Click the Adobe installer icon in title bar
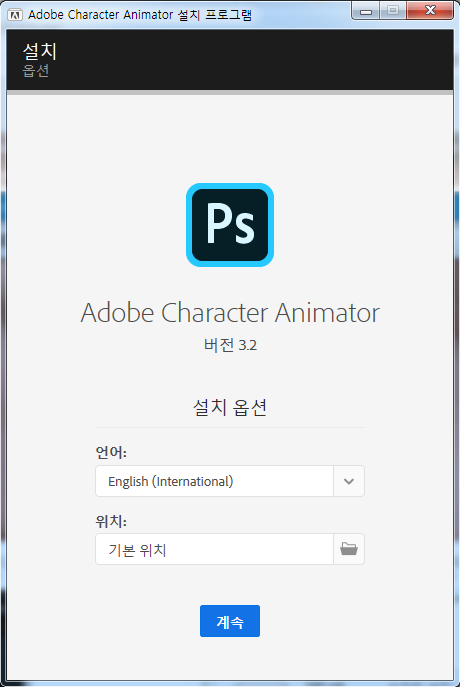The width and height of the screenshot is (460, 687). coord(15,14)
